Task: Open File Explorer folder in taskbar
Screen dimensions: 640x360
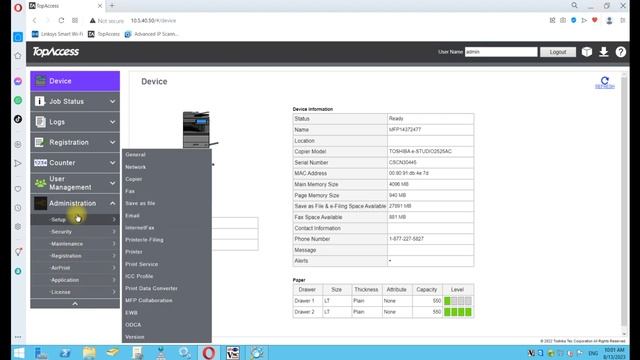Action: tap(89, 353)
